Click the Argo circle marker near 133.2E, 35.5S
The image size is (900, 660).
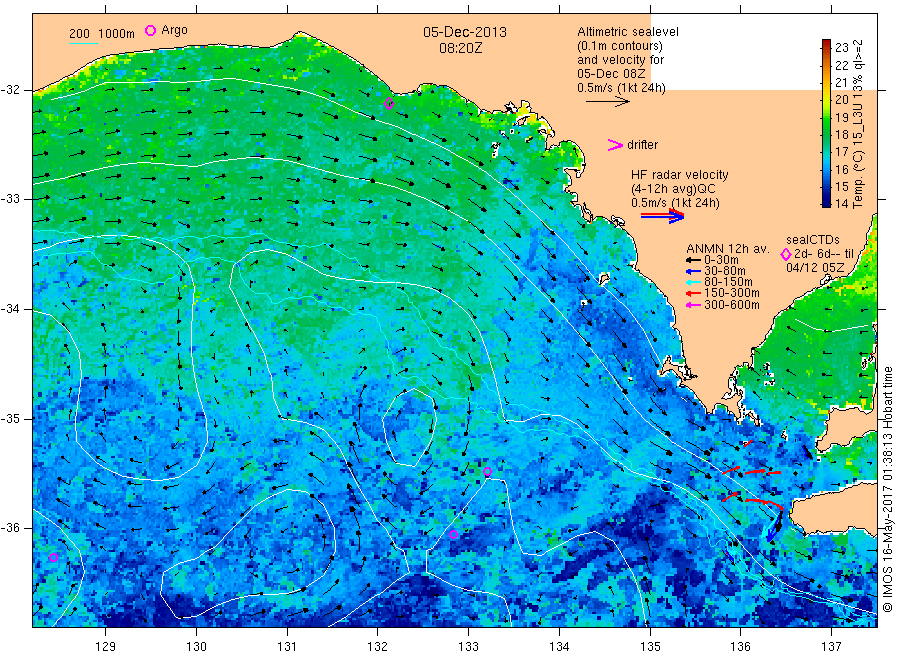click(487, 472)
